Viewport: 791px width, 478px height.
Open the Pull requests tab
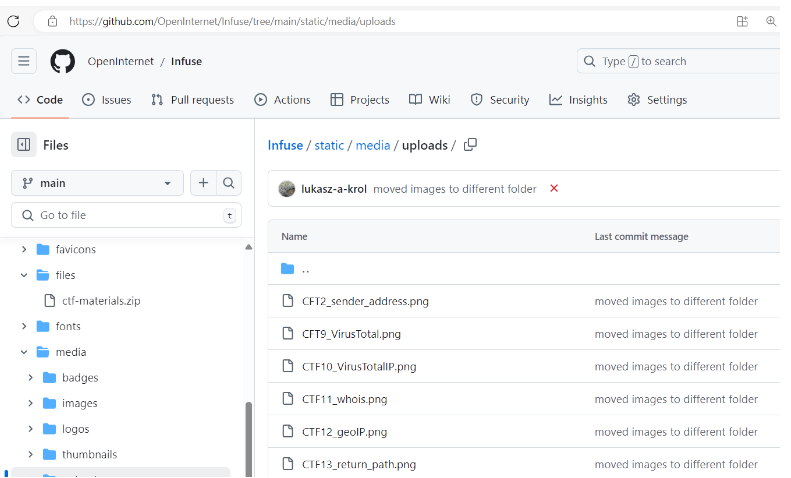tap(193, 100)
